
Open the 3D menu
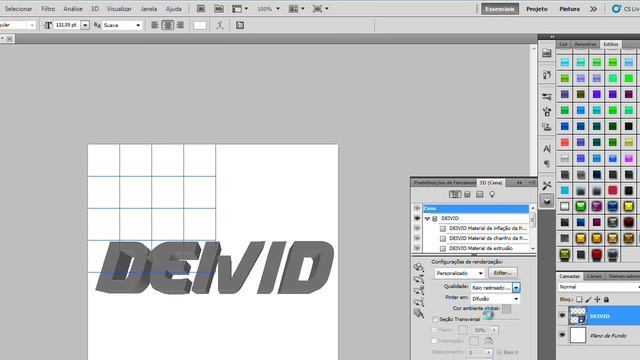pyautogui.click(x=95, y=9)
